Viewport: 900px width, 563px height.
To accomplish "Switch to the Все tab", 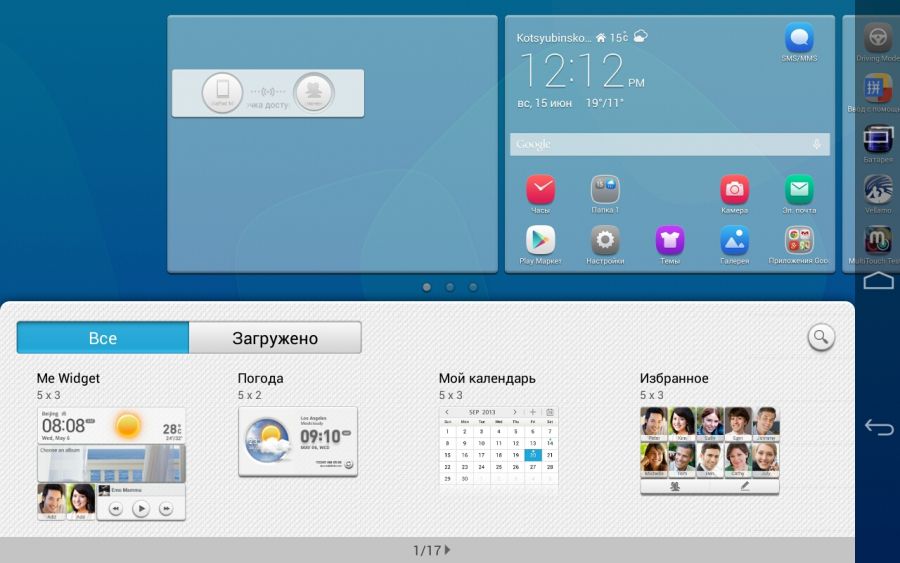I will point(103,338).
